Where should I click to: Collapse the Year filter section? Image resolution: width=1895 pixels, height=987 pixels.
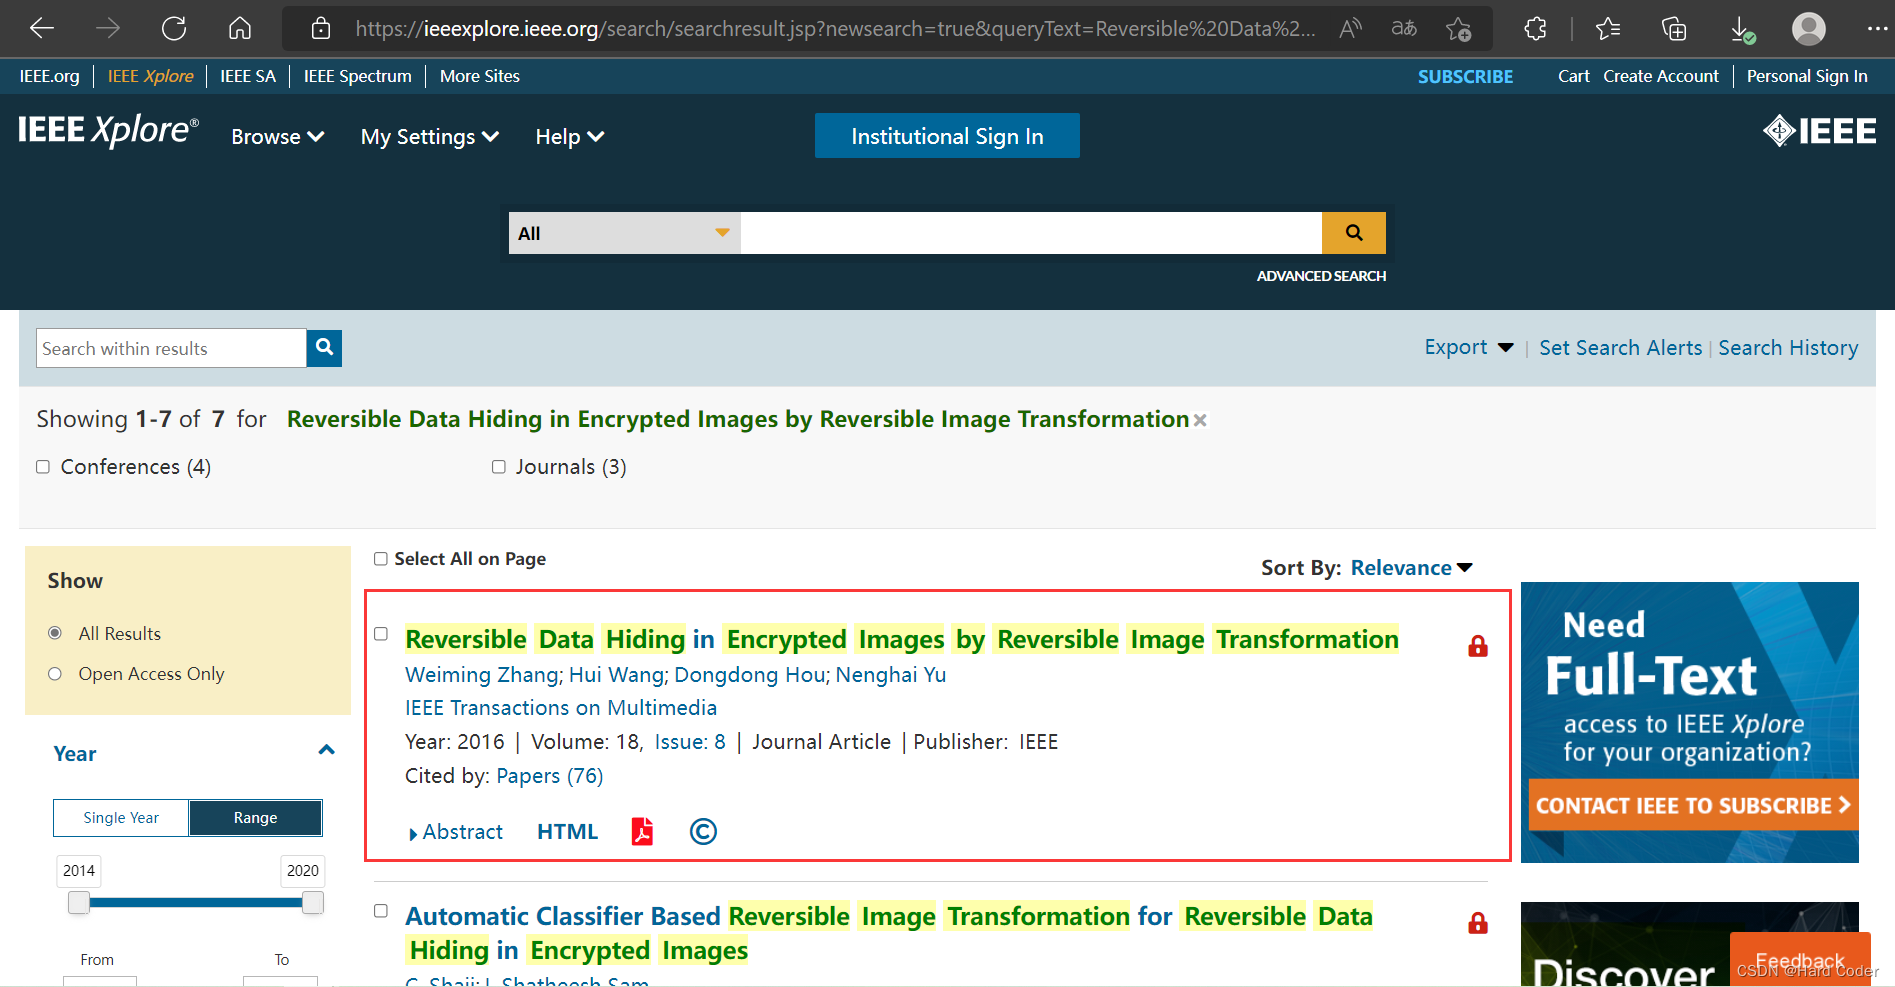point(326,751)
